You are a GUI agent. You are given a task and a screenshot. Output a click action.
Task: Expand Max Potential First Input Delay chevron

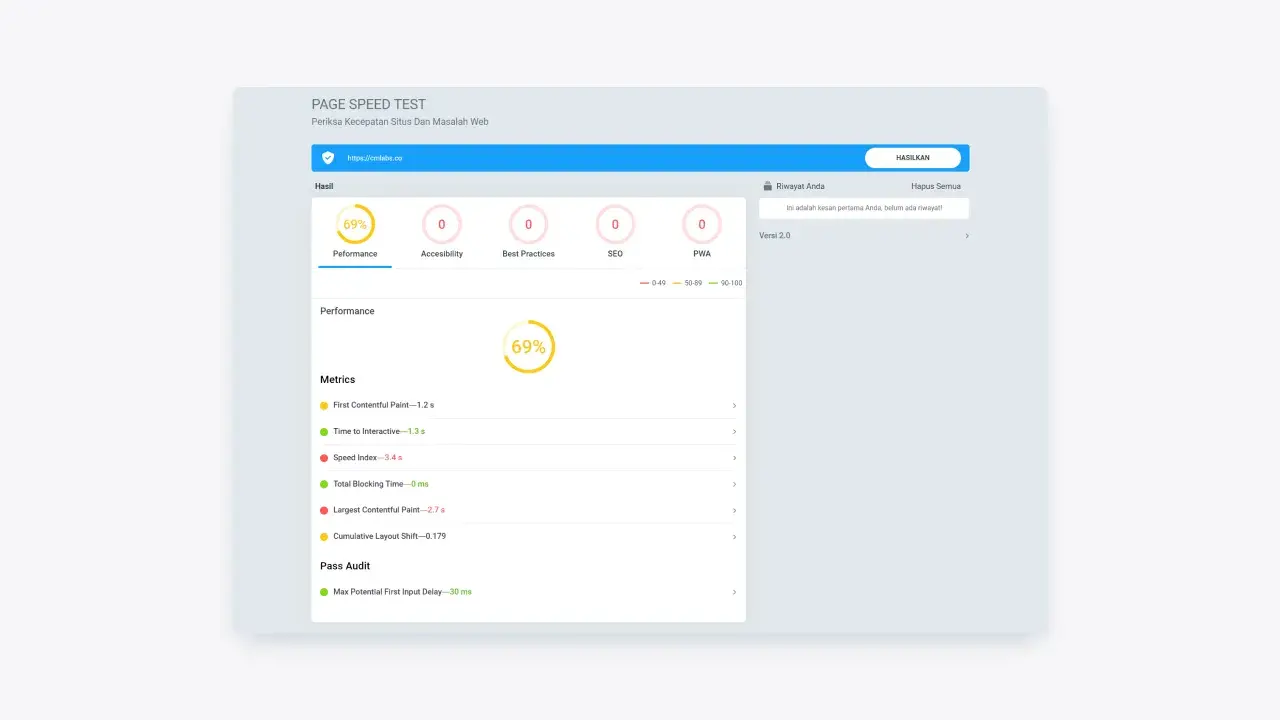pos(734,592)
